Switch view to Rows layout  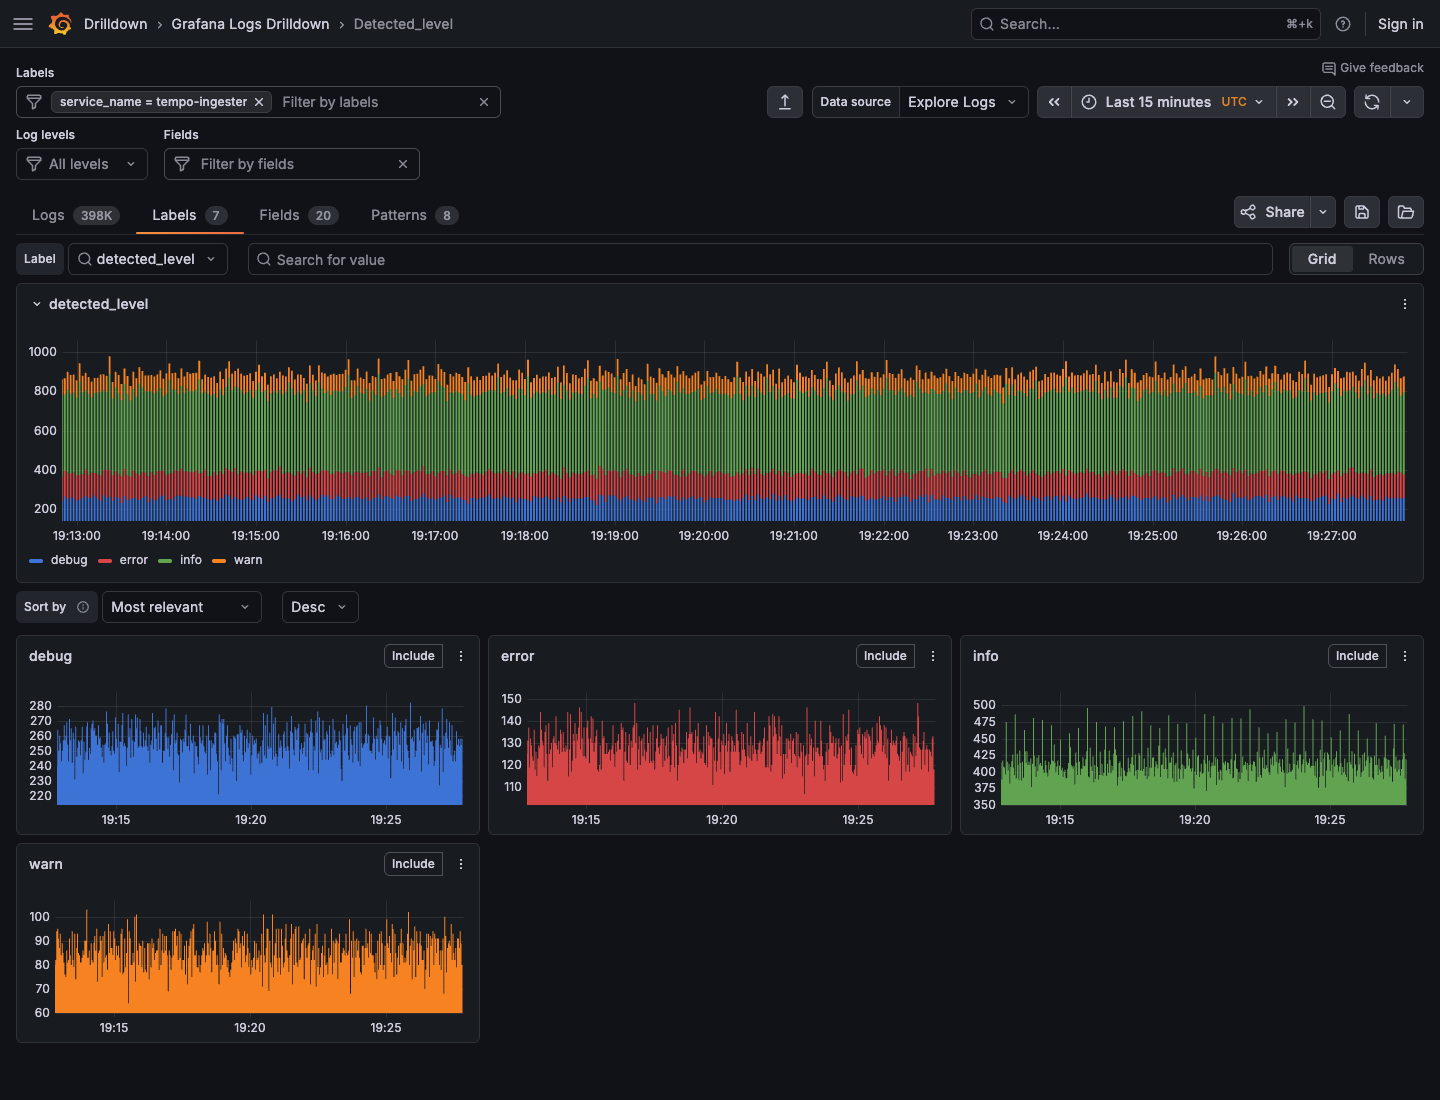click(x=1387, y=258)
